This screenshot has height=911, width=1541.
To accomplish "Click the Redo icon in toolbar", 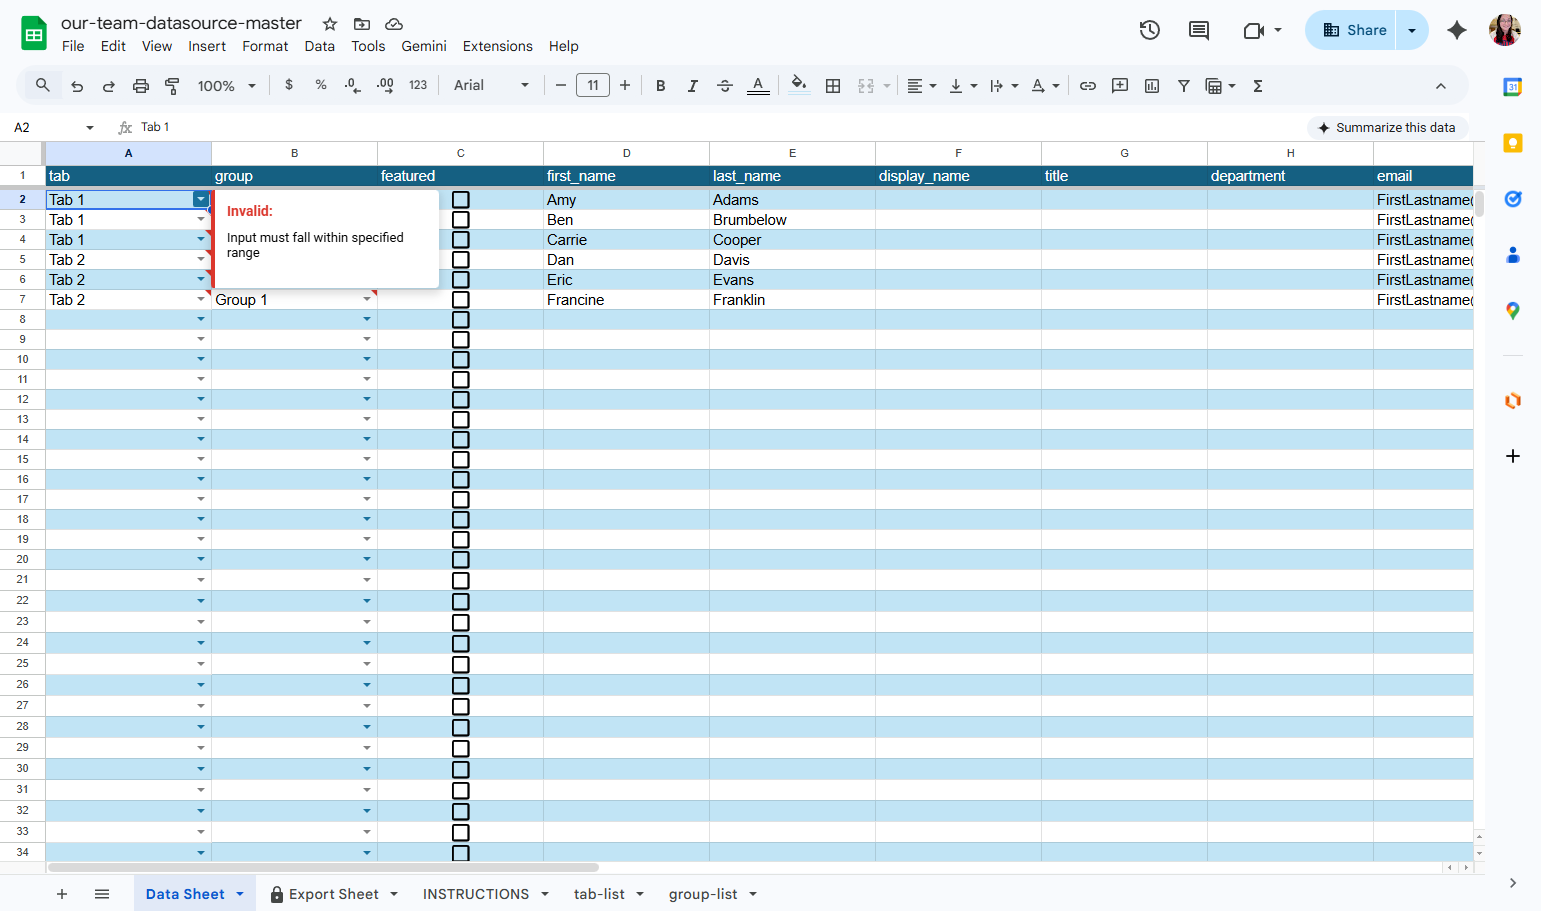I will pos(109,86).
